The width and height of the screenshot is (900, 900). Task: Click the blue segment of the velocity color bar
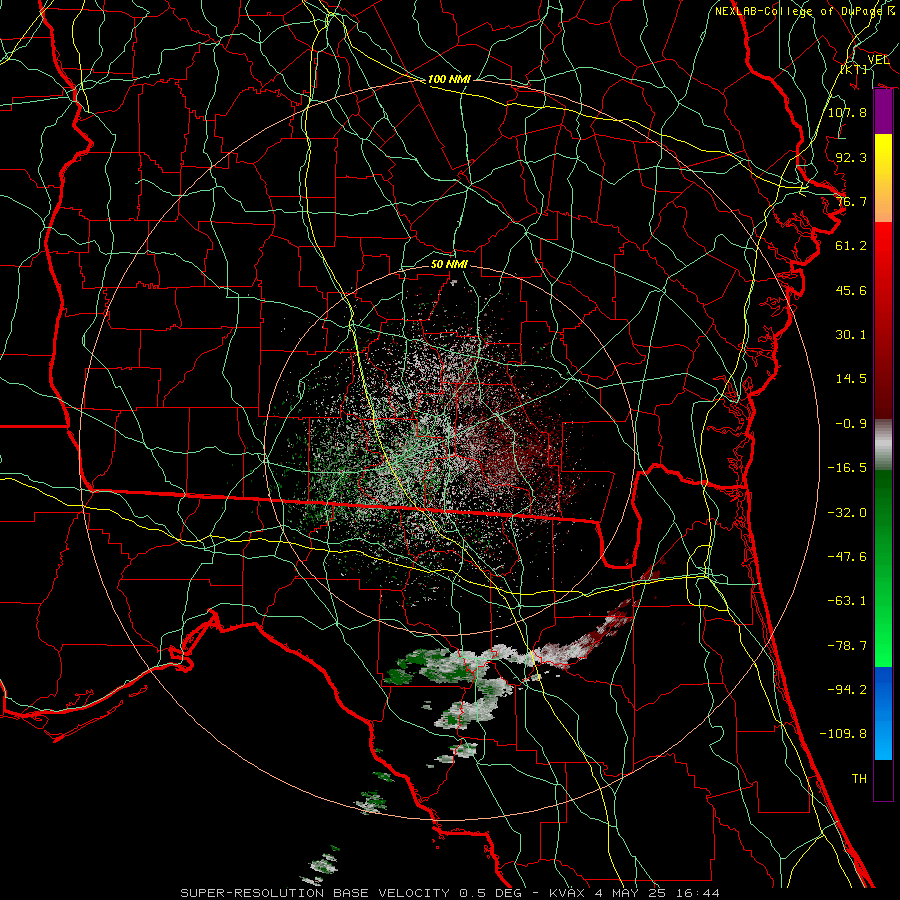pos(883,713)
